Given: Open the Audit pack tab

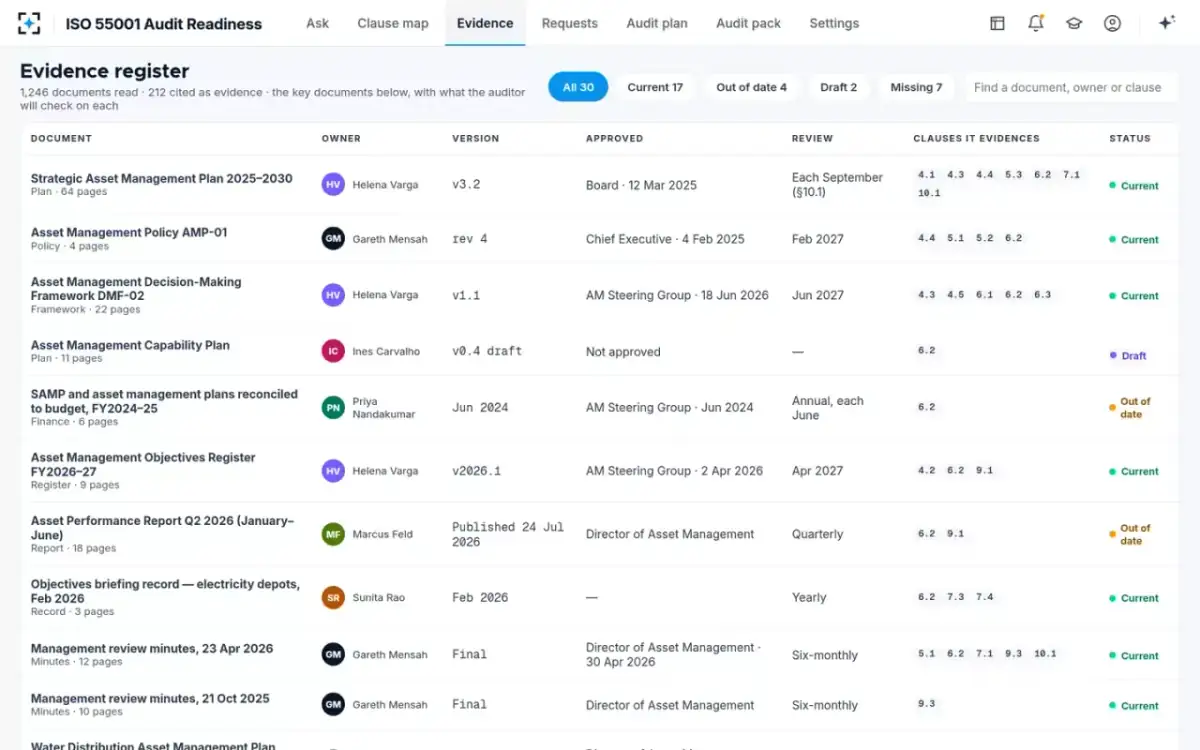Looking at the screenshot, I should pos(748,23).
